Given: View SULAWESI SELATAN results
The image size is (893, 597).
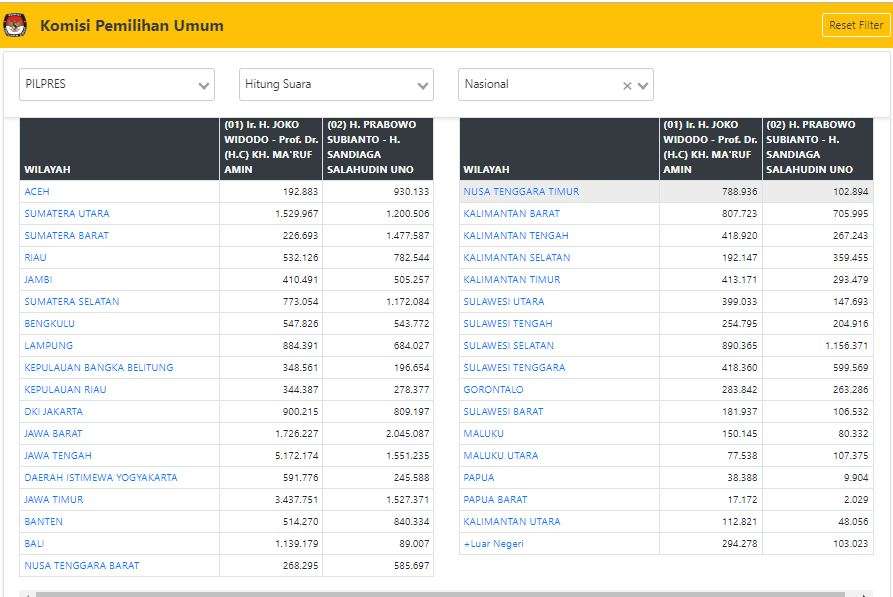Looking at the screenshot, I should click(x=509, y=345).
